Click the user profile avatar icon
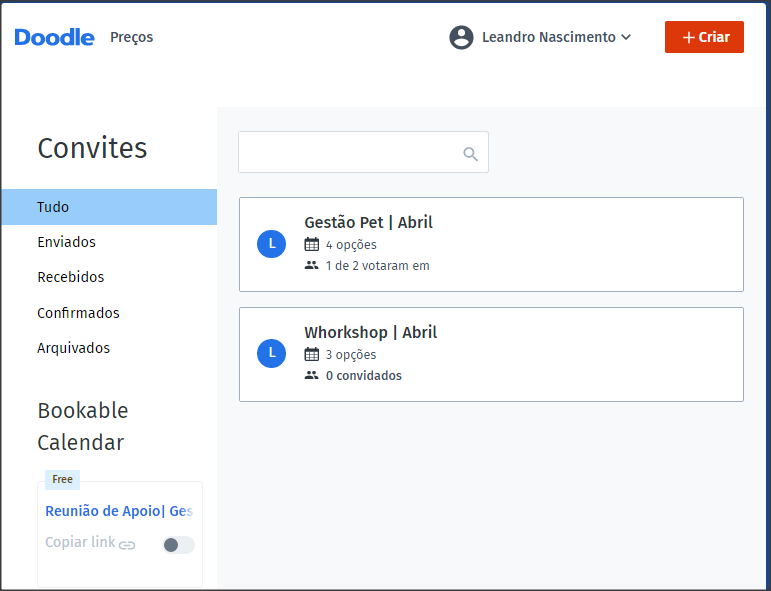 point(461,37)
